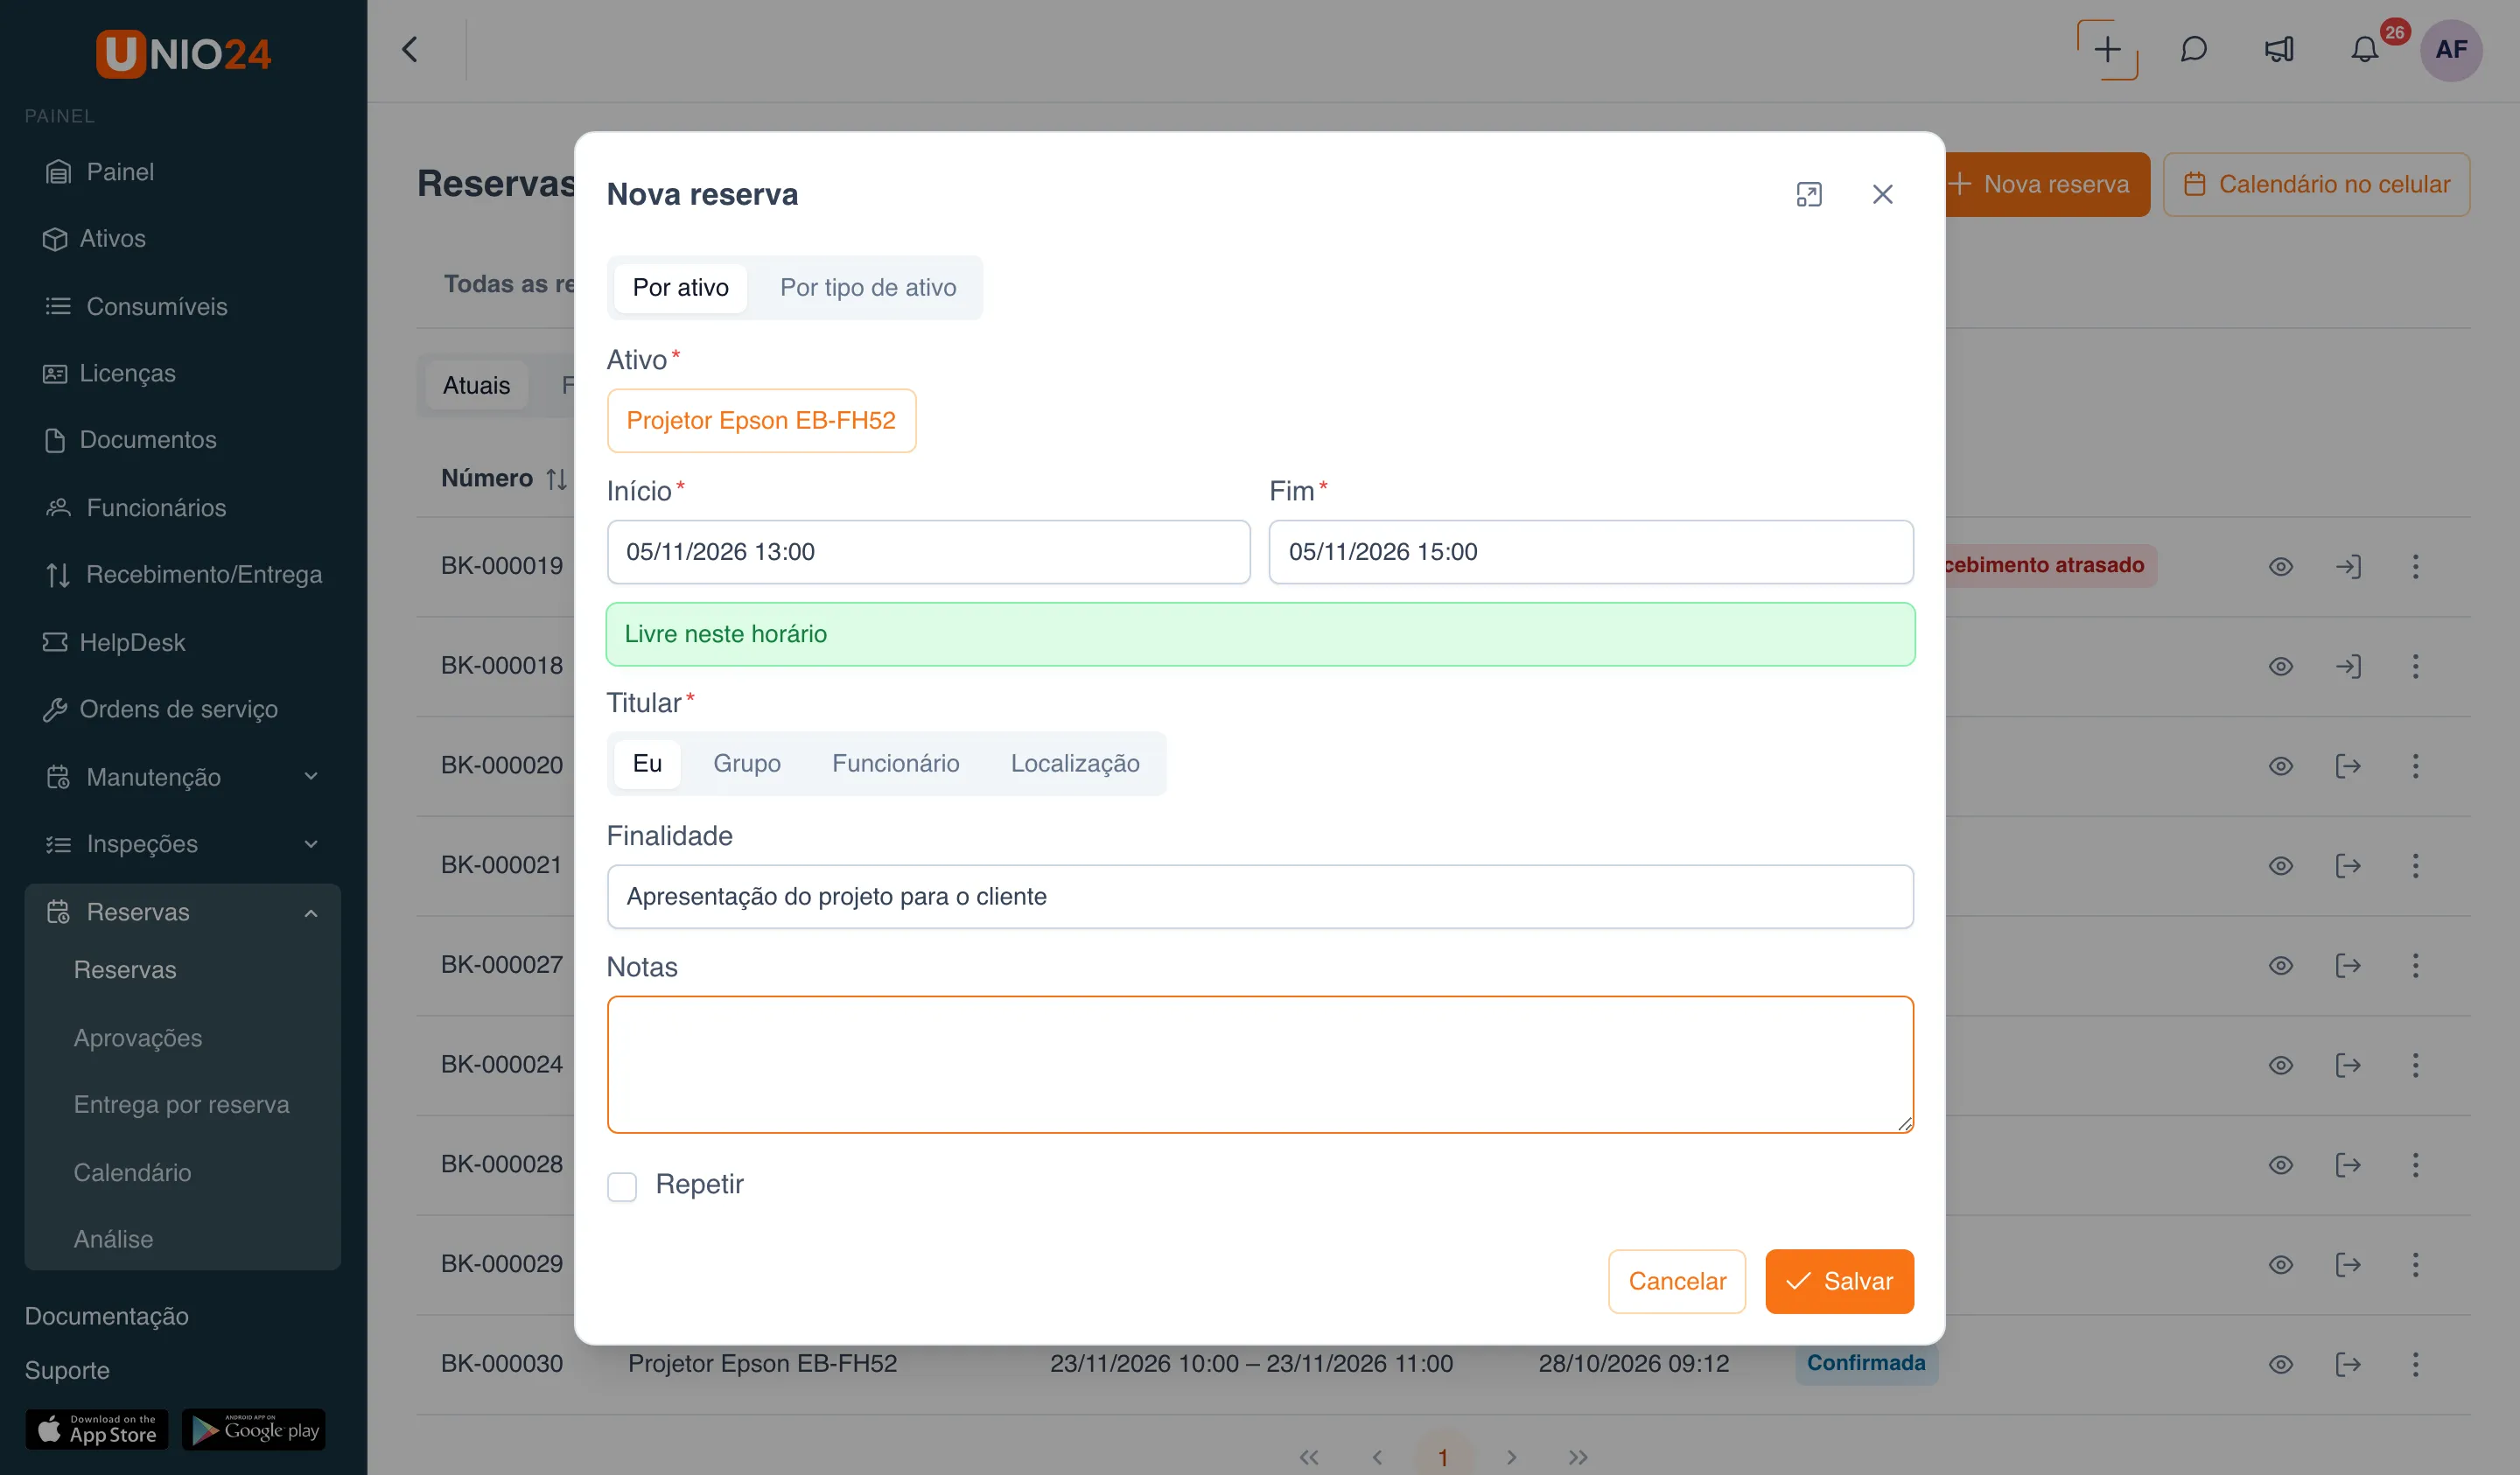This screenshot has height=1475, width=2520.
Task: Collapse sidebar with the back arrow
Action: tap(410, 49)
